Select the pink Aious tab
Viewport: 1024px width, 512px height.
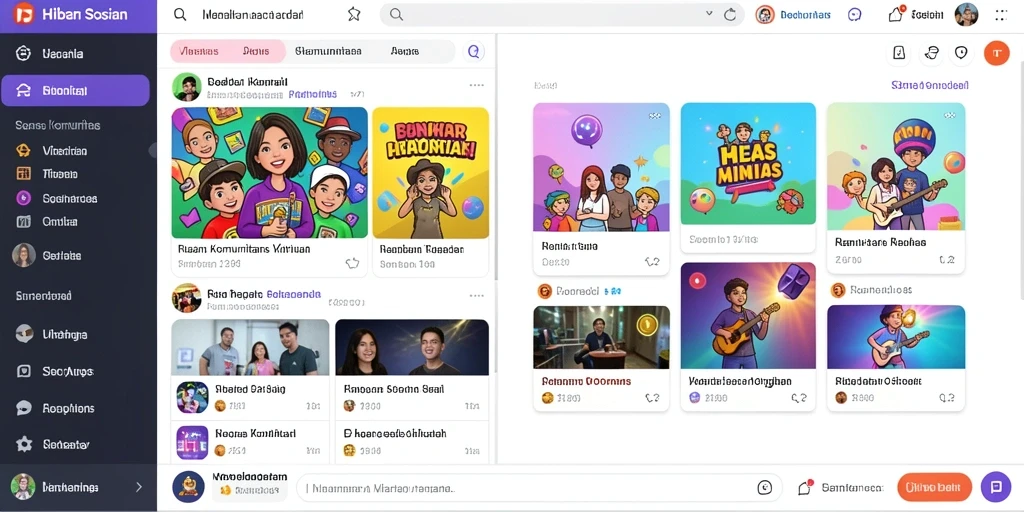(255, 51)
